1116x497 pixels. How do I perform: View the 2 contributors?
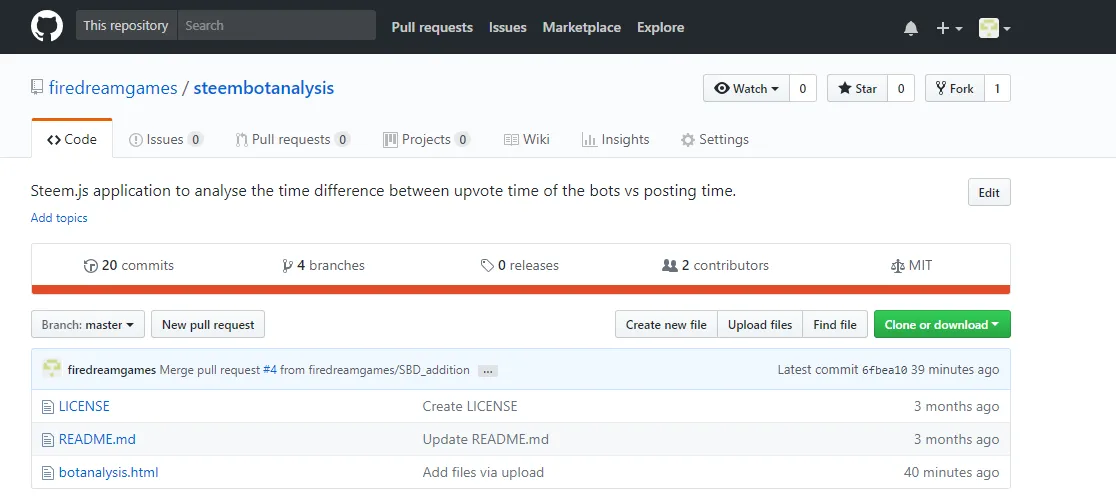(x=715, y=266)
